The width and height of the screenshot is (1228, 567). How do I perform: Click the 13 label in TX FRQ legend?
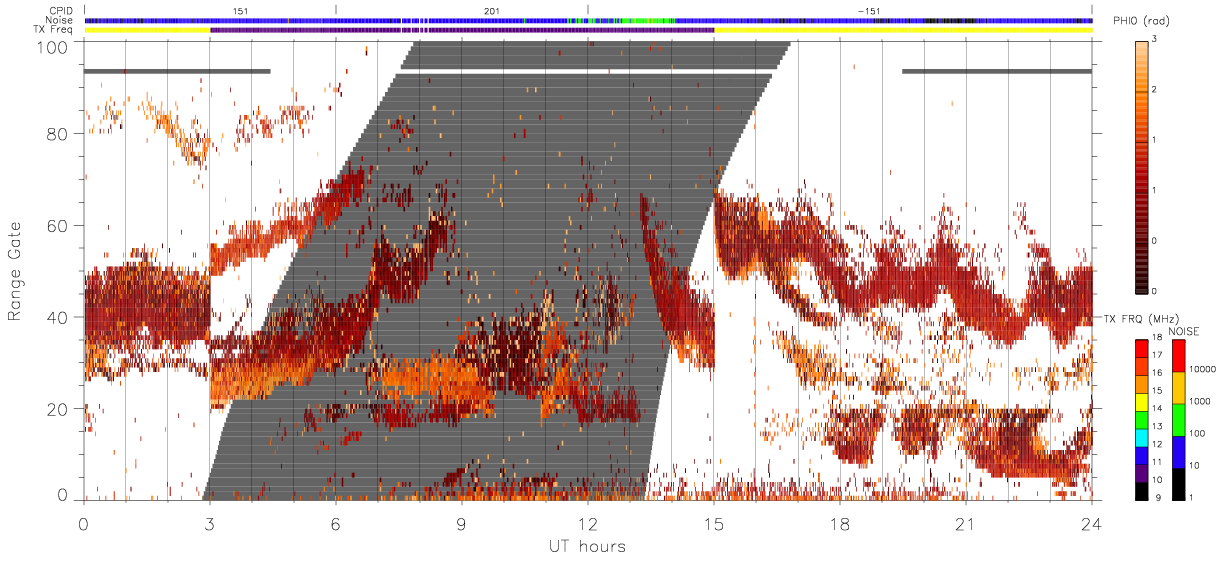1157,426
